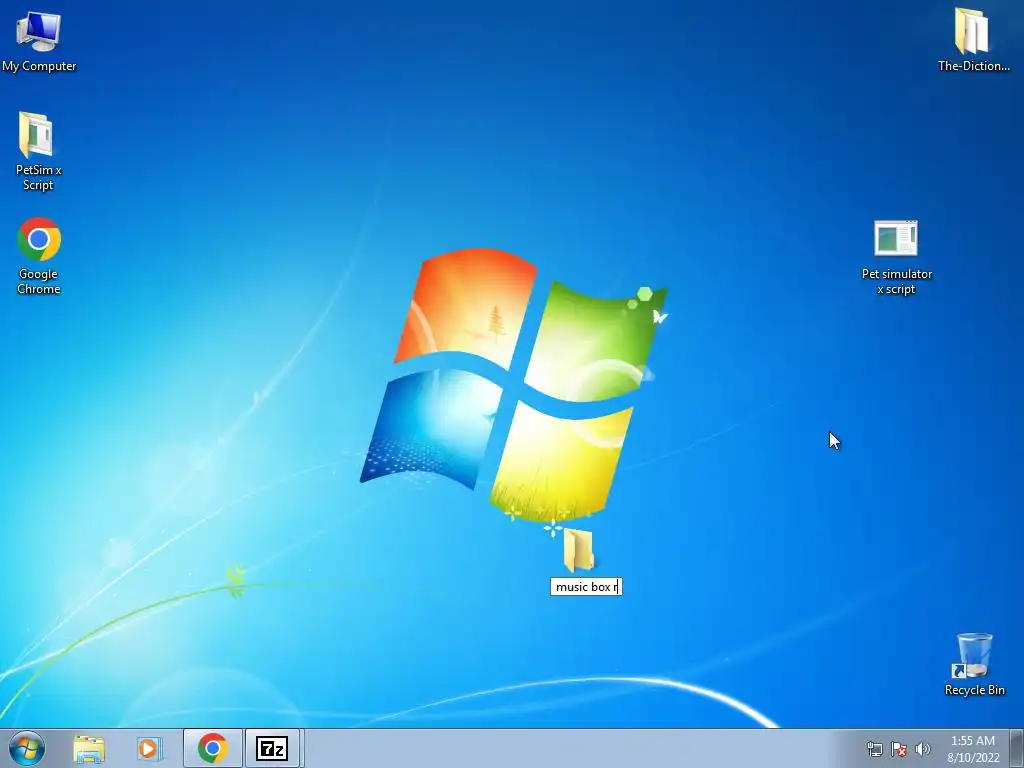Open the volume speaker tray icon

tap(923, 749)
